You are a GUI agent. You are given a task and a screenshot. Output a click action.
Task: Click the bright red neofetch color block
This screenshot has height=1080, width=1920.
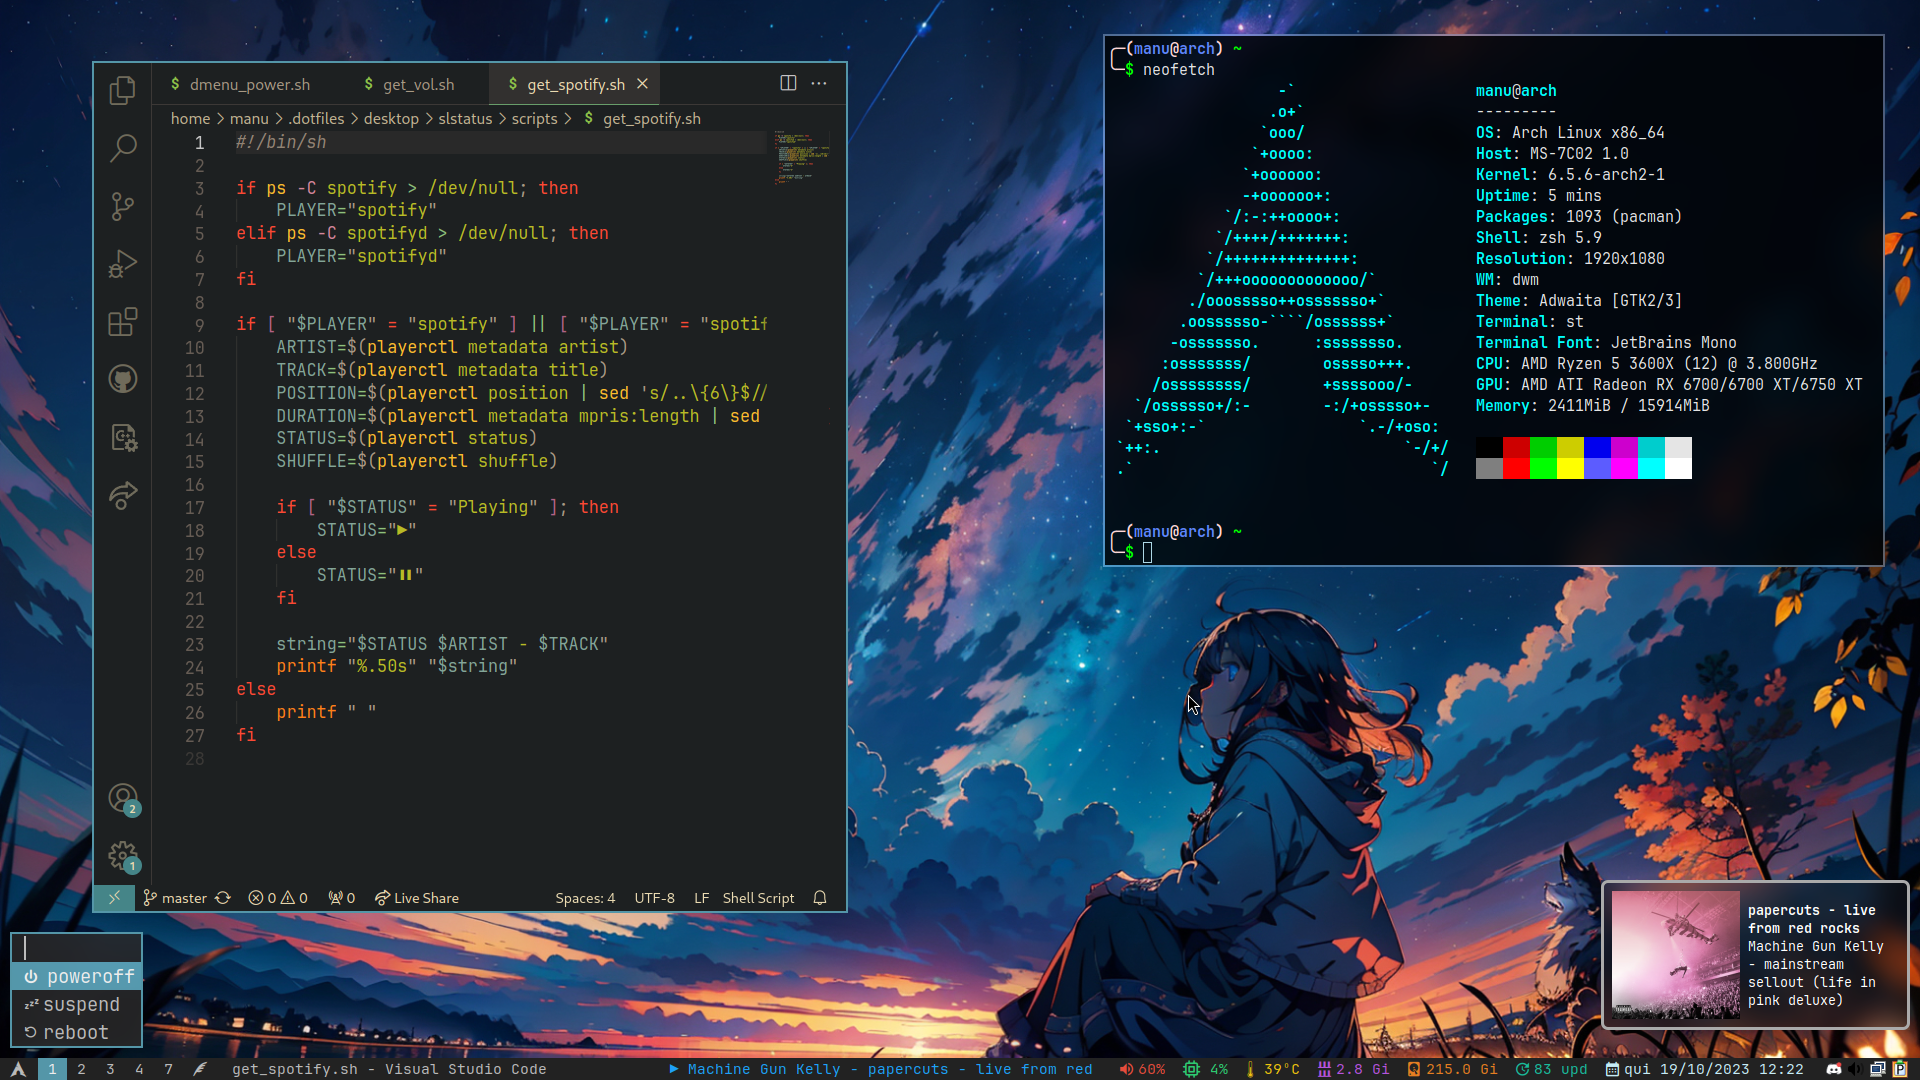coord(1516,469)
